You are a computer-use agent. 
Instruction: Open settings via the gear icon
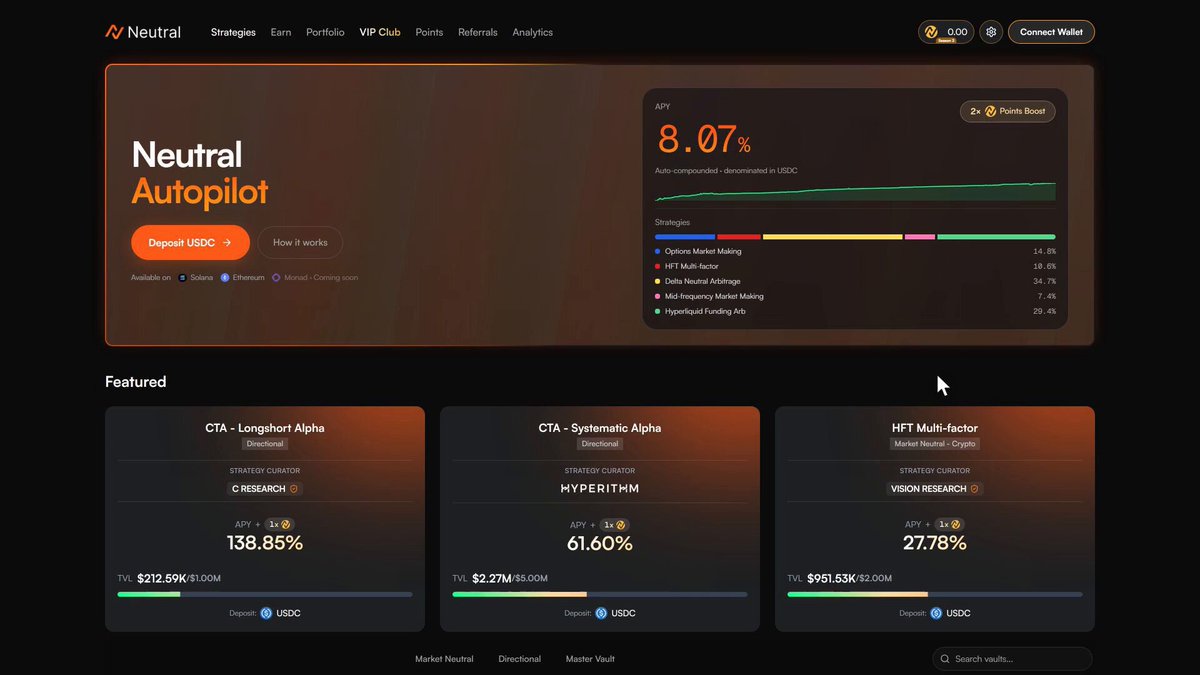pyautogui.click(x=991, y=32)
